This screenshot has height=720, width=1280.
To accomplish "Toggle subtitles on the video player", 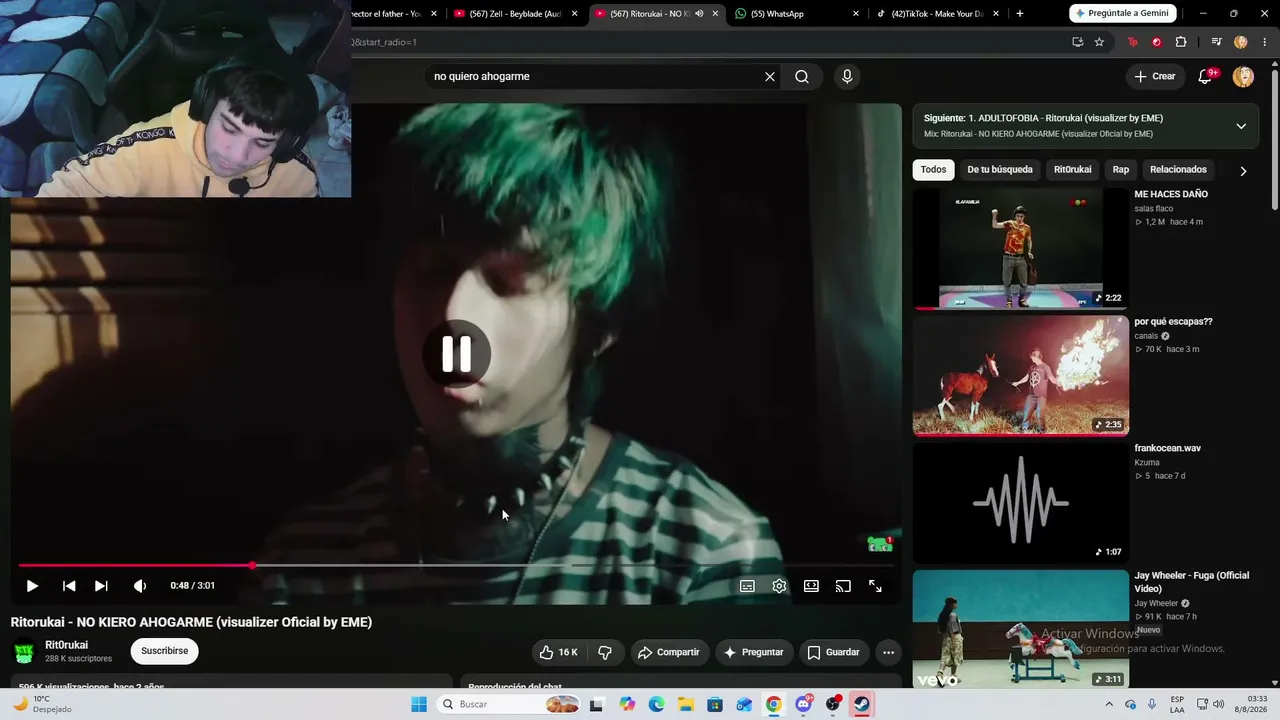I will click(x=747, y=586).
